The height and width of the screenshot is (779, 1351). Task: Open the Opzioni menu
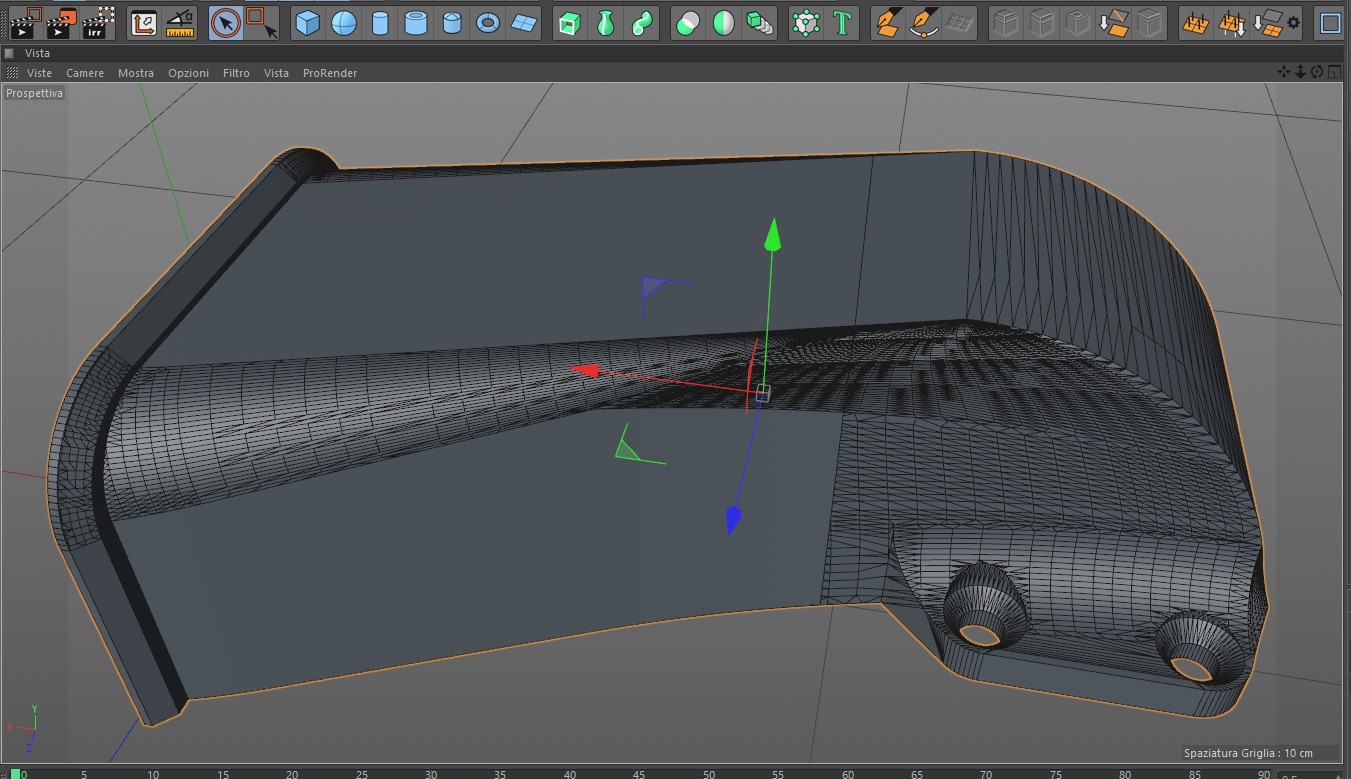(x=188, y=73)
